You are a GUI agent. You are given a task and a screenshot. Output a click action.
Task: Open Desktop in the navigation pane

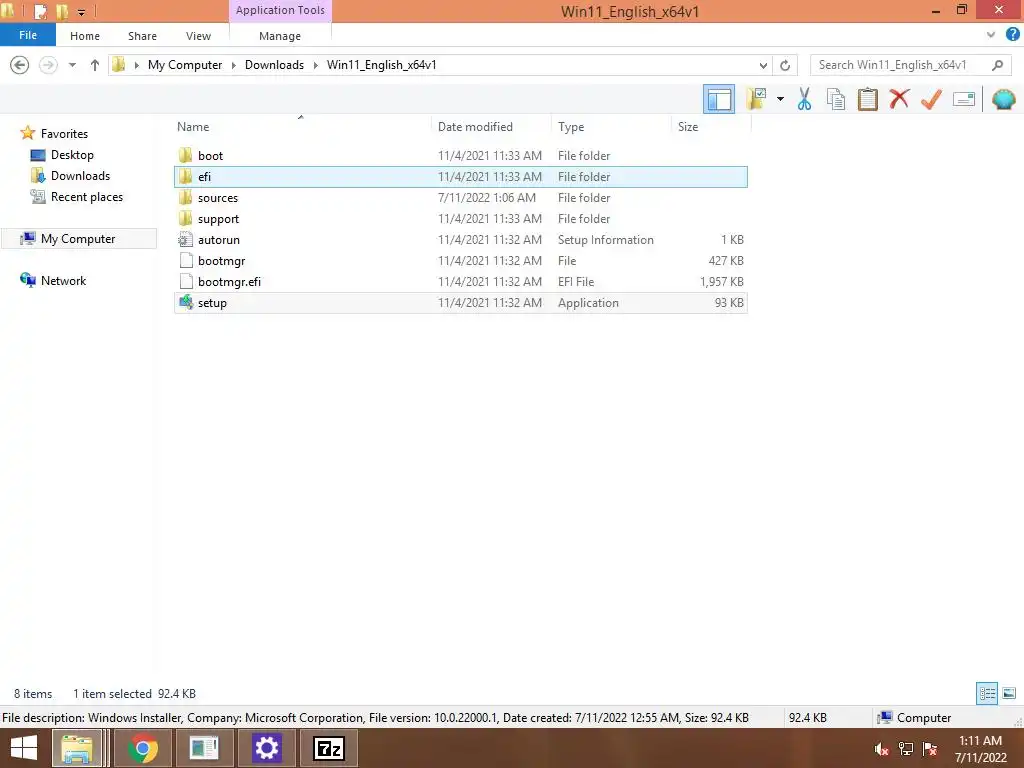point(72,155)
